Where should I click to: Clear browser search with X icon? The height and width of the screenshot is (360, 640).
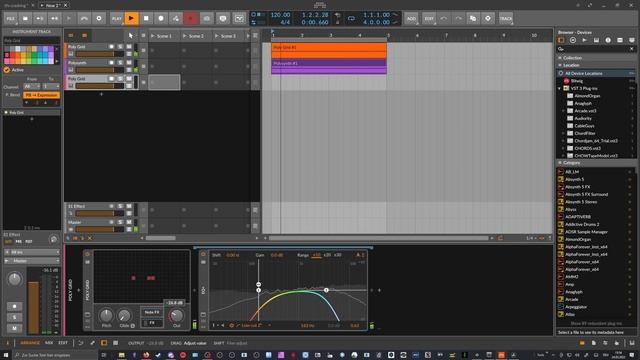click(x=632, y=49)
